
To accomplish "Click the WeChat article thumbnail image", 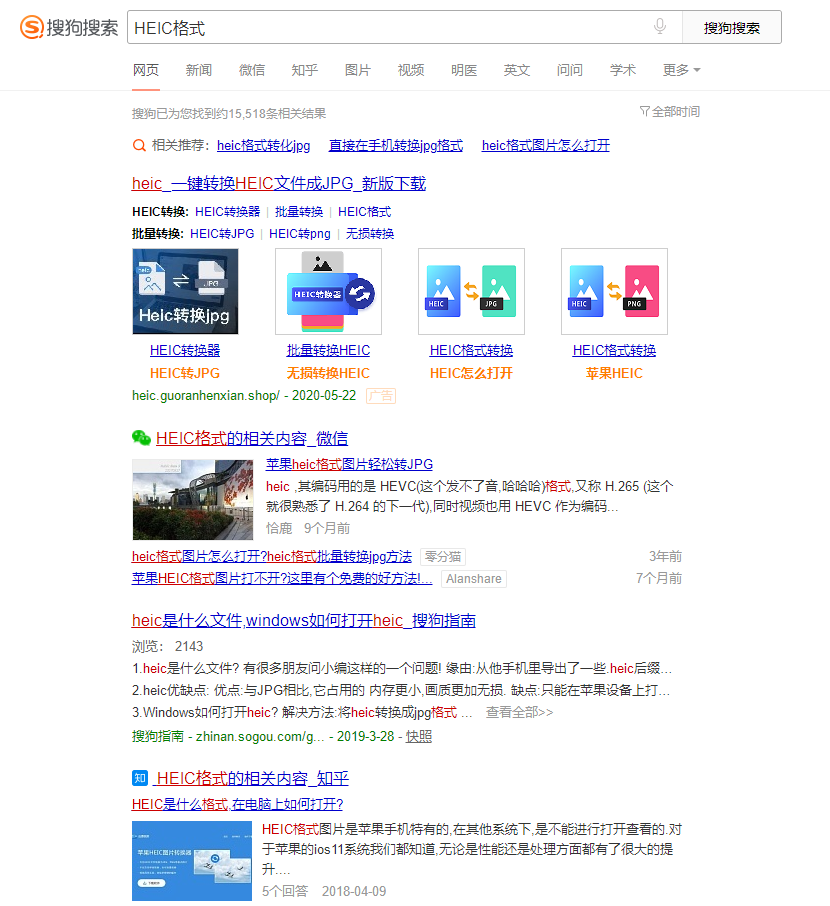I will coord(192,500).
